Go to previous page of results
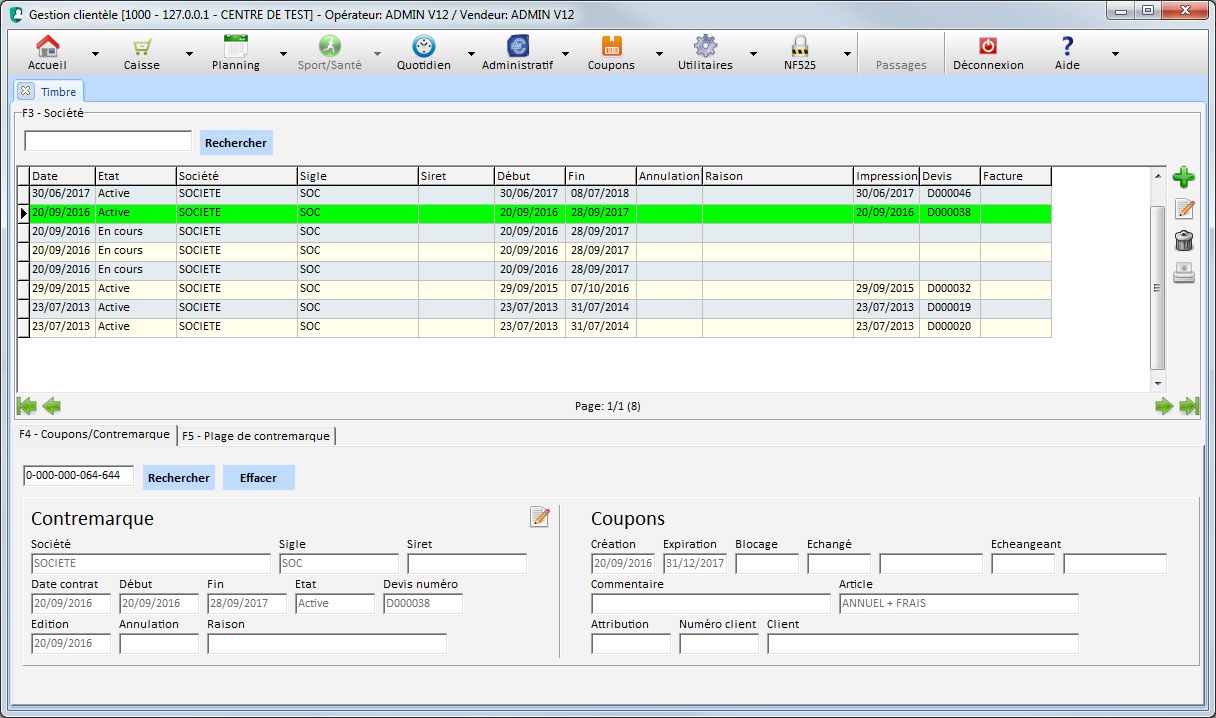1216x718 pixels. click(51, 406)
